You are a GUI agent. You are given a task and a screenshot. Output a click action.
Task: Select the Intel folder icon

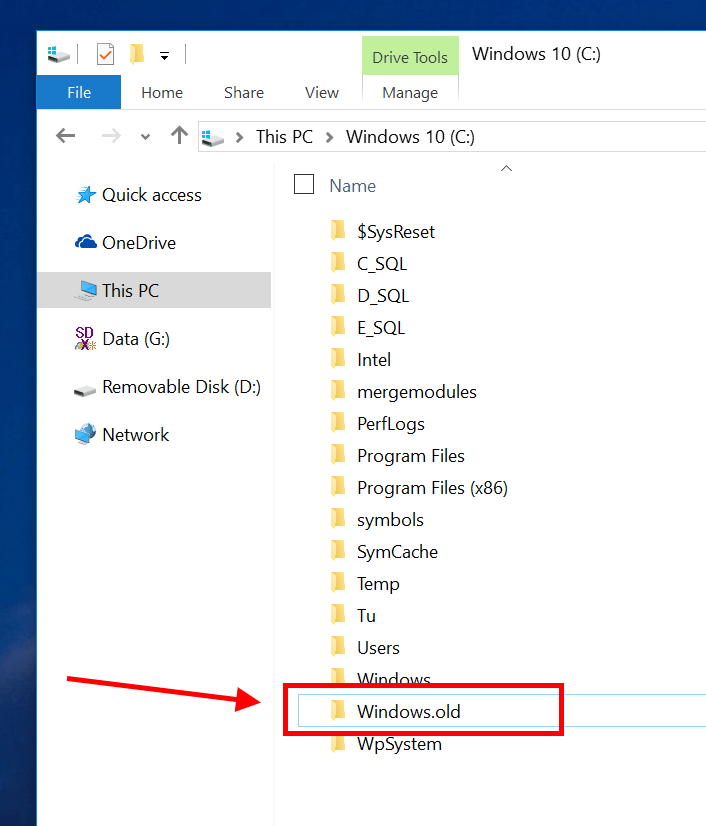(x=338, y=359)
